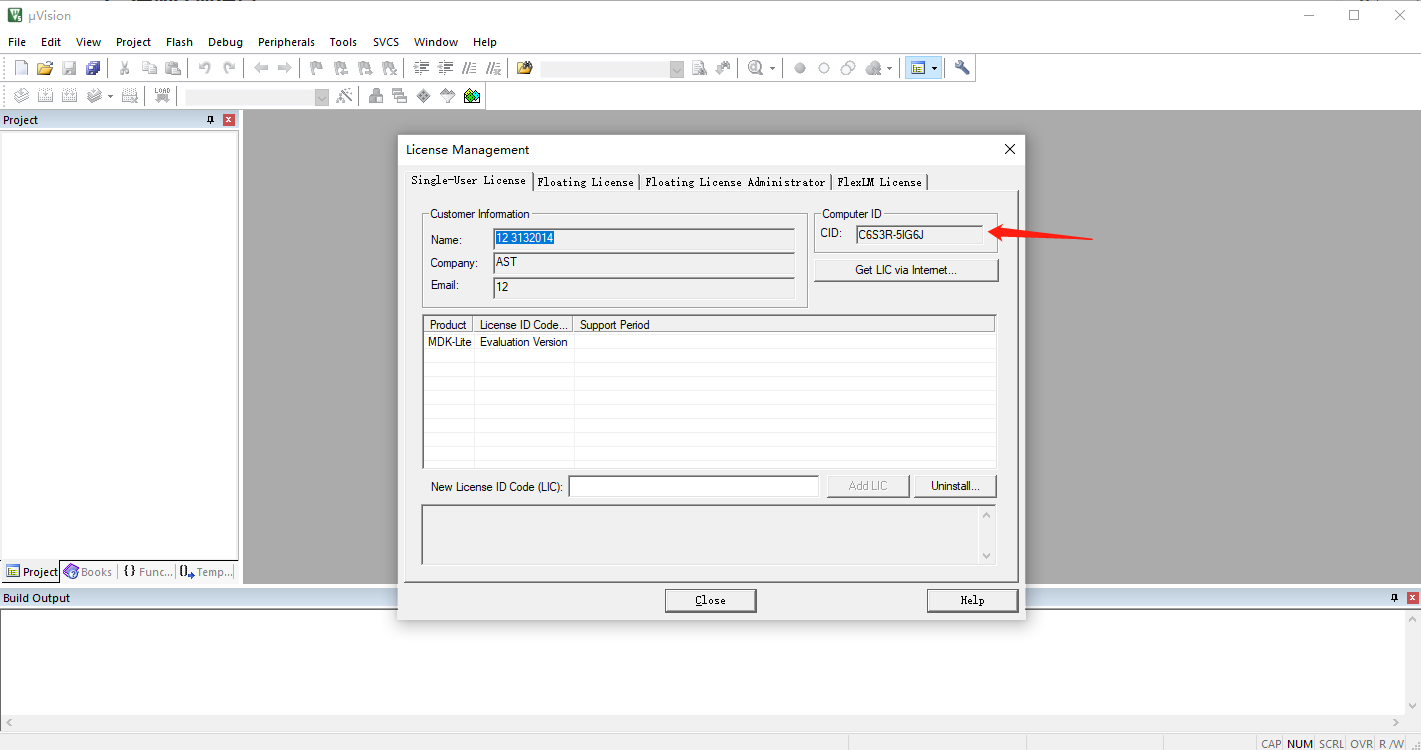Click the Uninstall button
This screenshot has width=1421, height=750.
(x=955, y=486)
